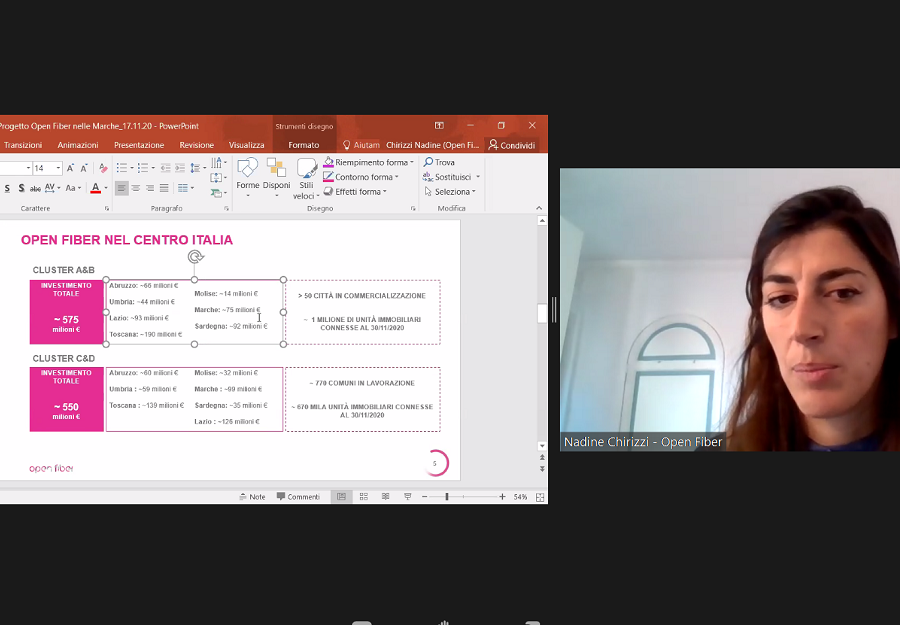Open Effetti forma dropdown
Image resolution: width=900 pixels, height=625 pixels.
click(x=355, y=192)
